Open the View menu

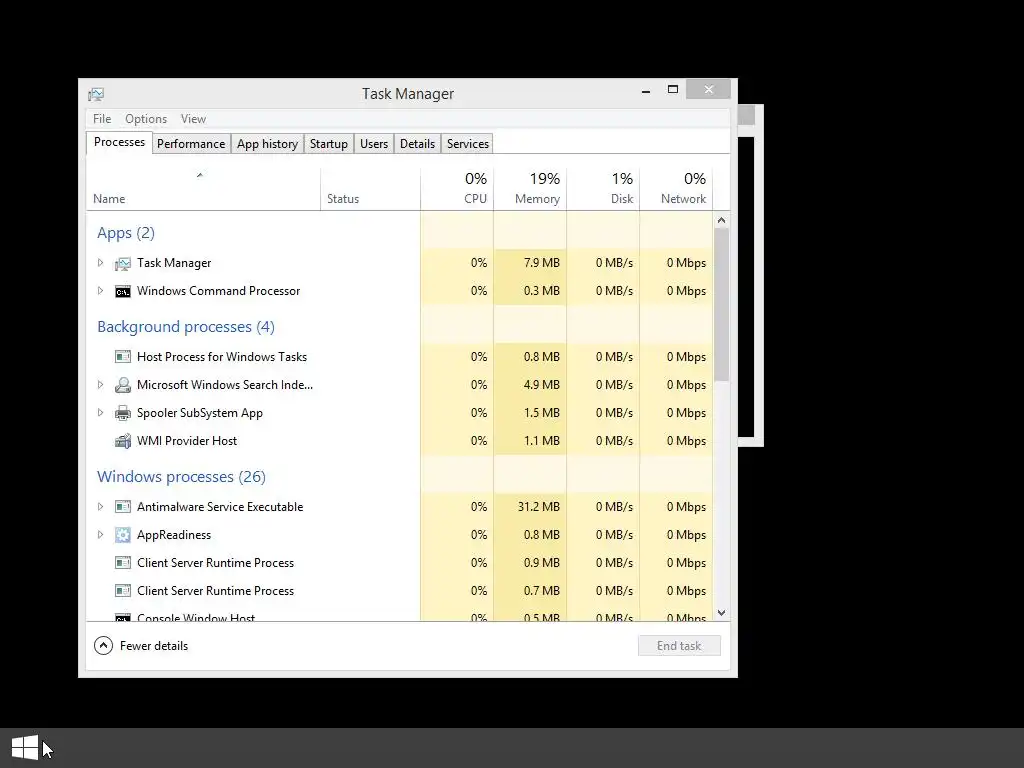point(193,119)
